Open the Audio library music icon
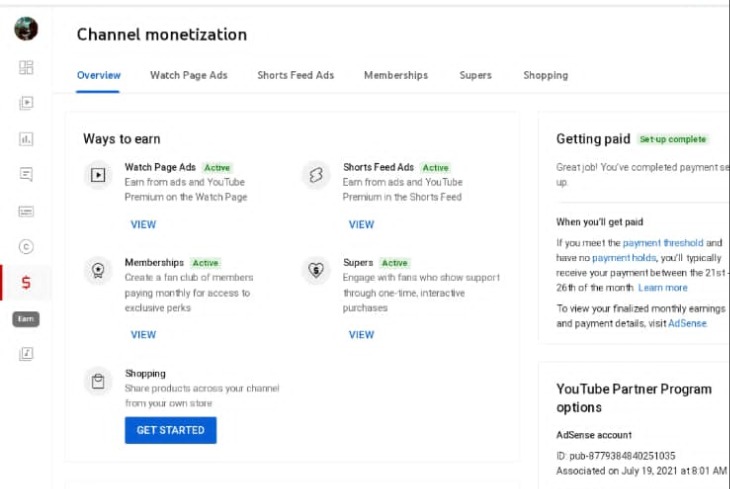The width and height of the screenshot is (730, 489). point(26,354)
